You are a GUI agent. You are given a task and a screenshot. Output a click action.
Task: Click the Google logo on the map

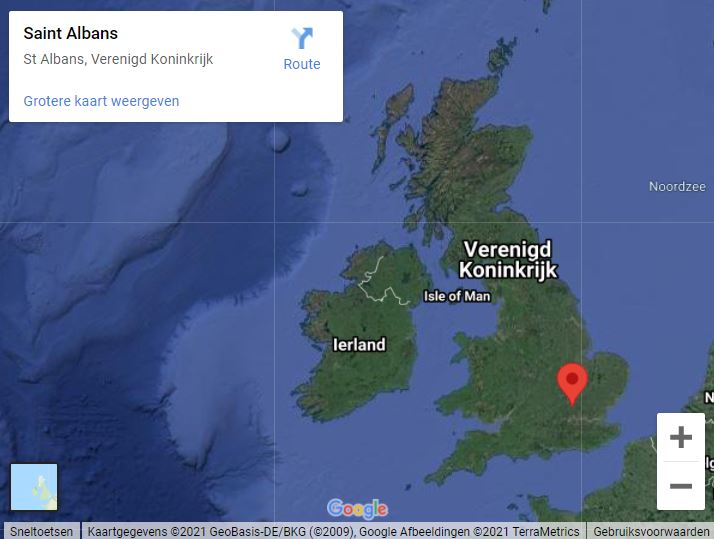coord(357,509)
